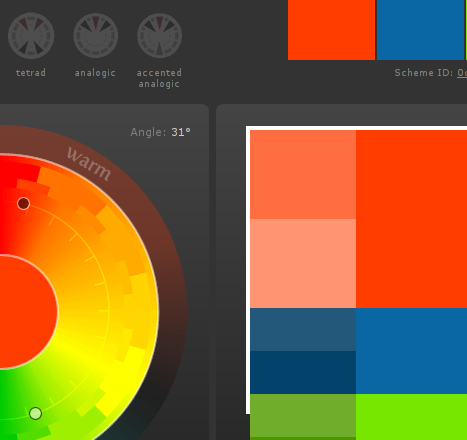Image resolution: width=467 pixels, height=440 pixels.
Task: Click the accented analogic label
Action: pyautogui.click(x=159, y=78)
